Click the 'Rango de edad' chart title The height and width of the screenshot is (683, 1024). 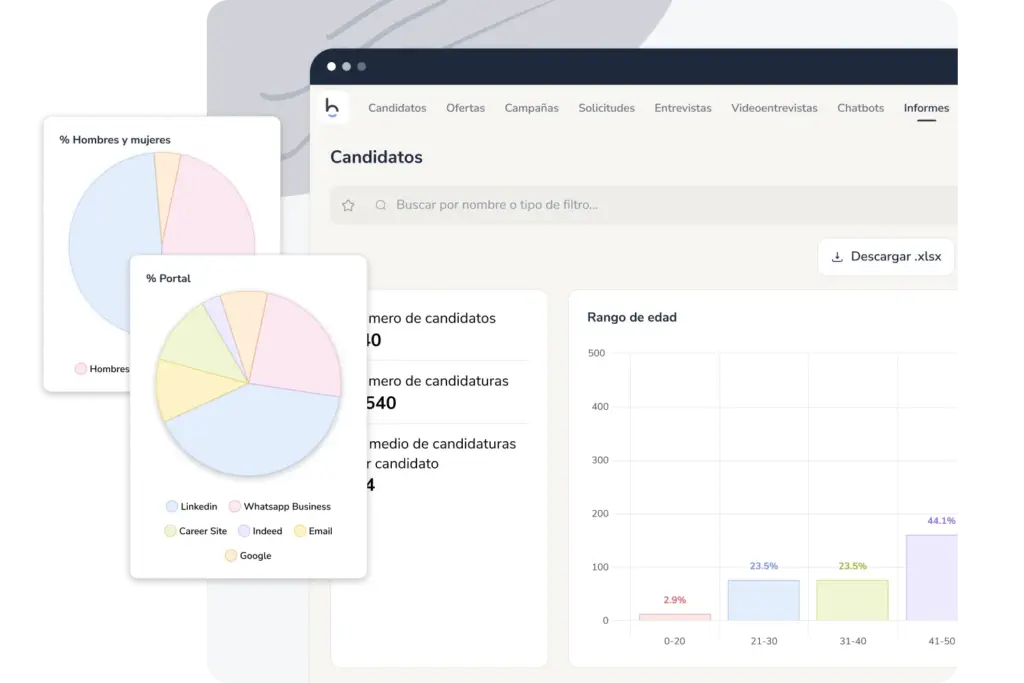[x=632, y=317]
